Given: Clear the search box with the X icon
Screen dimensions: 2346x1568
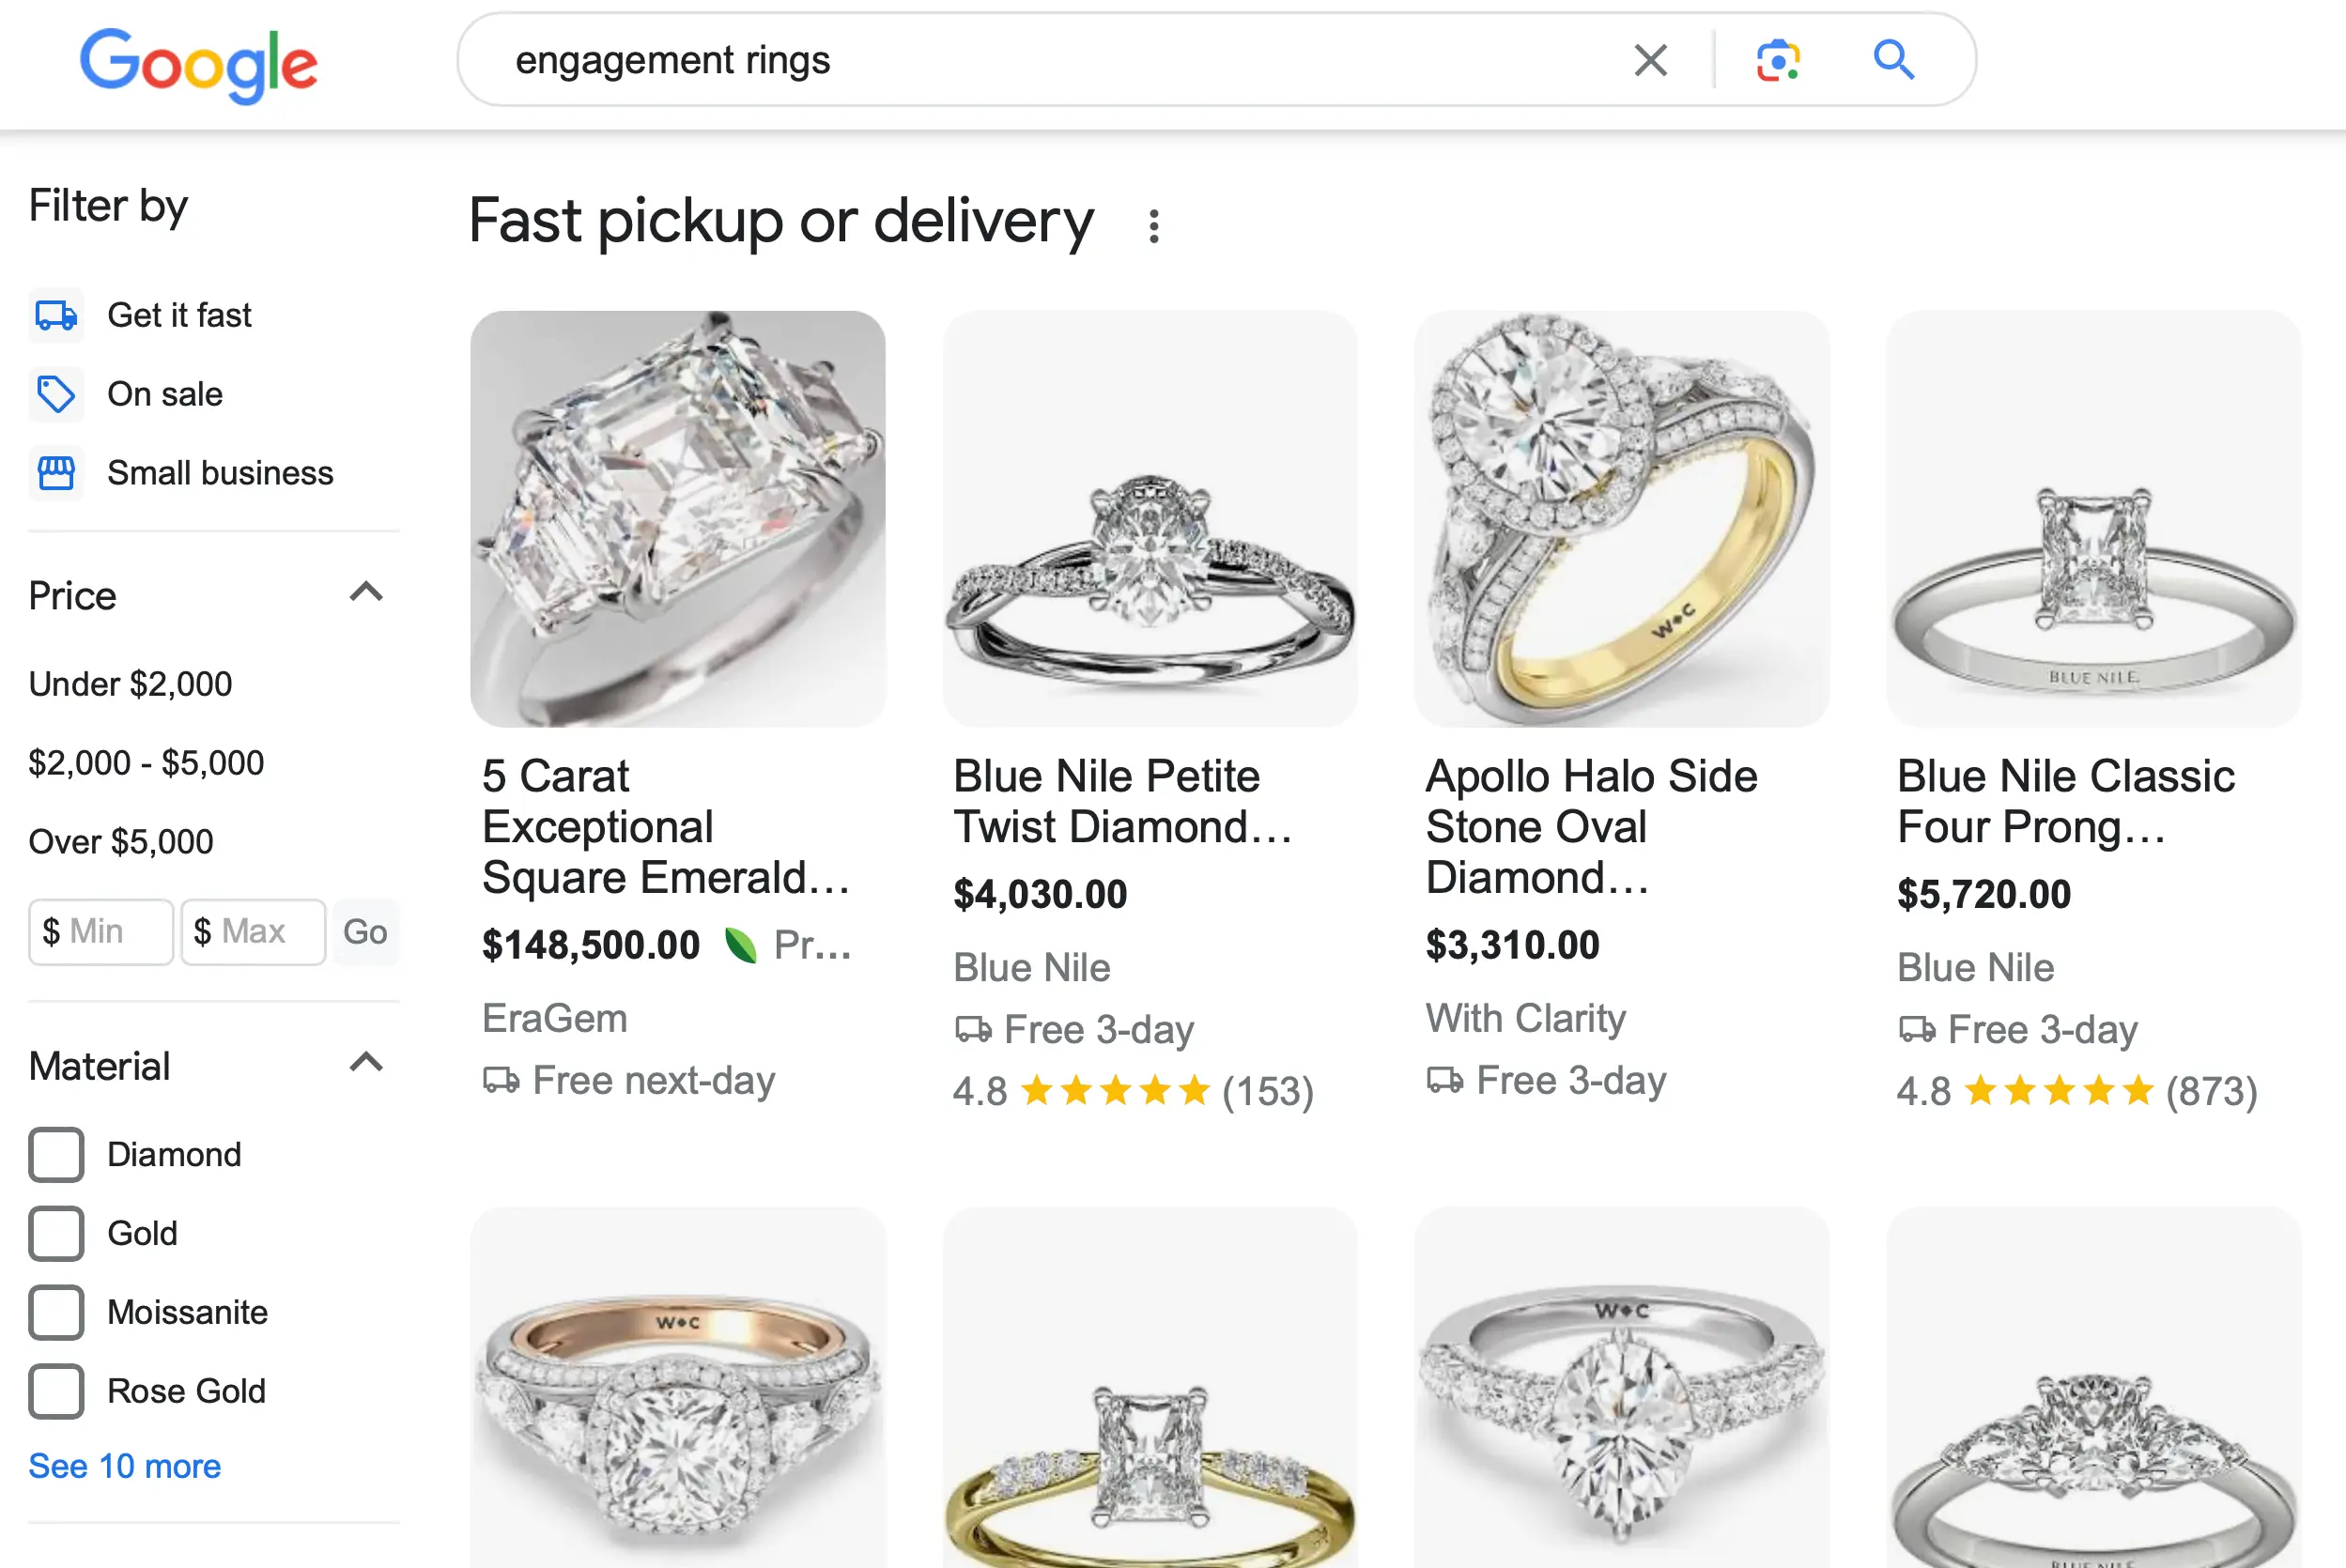Looking at the screenshot, I should (1650, 60).
